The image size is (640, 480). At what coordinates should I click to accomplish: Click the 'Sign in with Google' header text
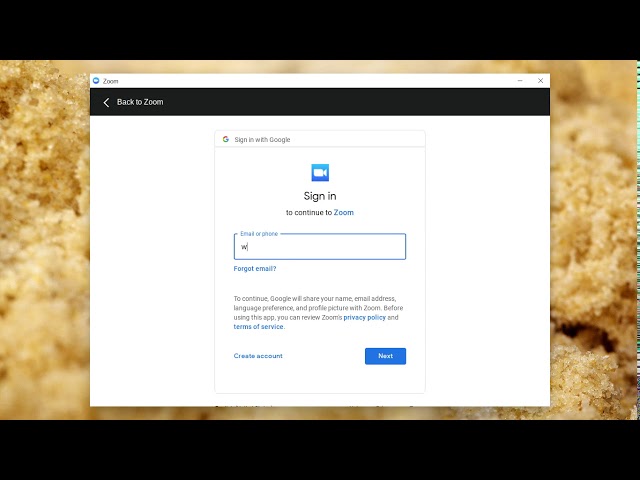point(262,140)
